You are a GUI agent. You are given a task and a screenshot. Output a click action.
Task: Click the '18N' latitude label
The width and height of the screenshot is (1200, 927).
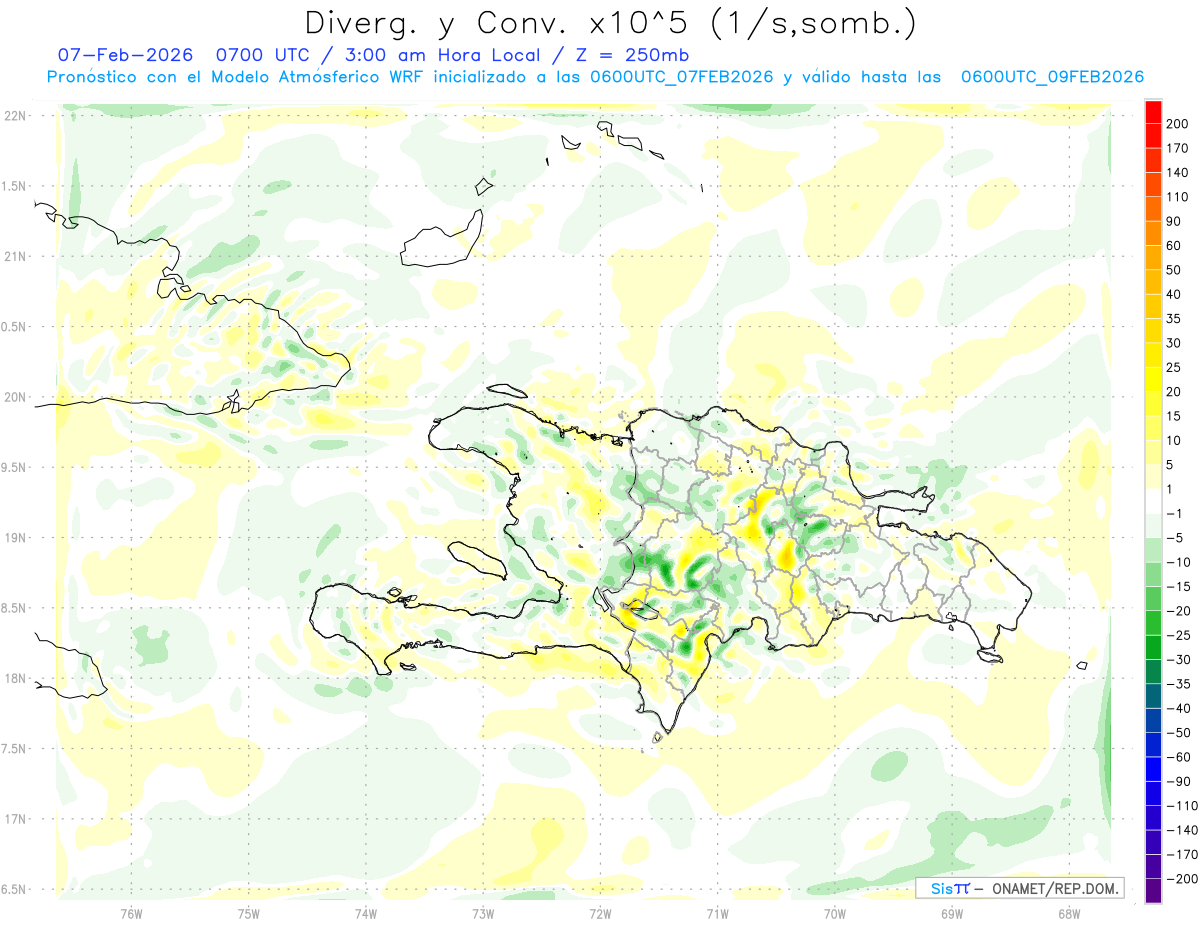[14, 678]
